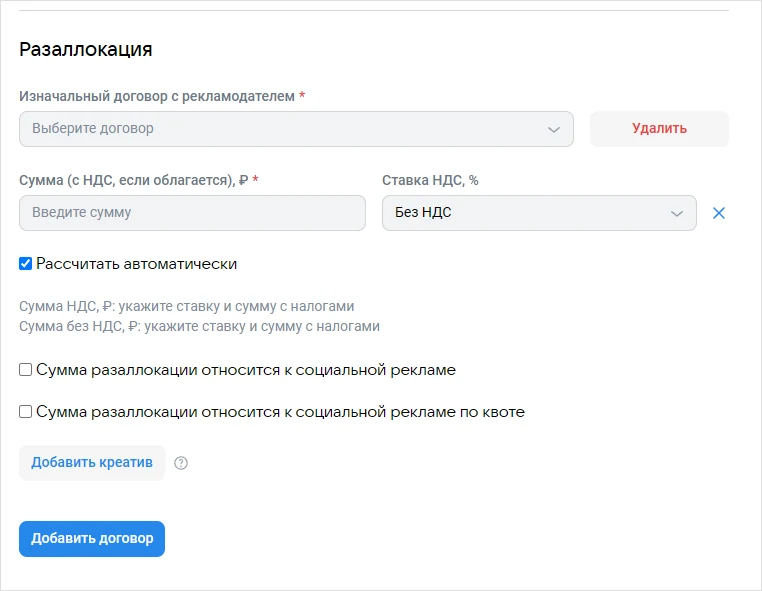The image size is (762, 591).
Task: Click the 'Сумма НДС, ₽' hint text
Action: [187, 306]
